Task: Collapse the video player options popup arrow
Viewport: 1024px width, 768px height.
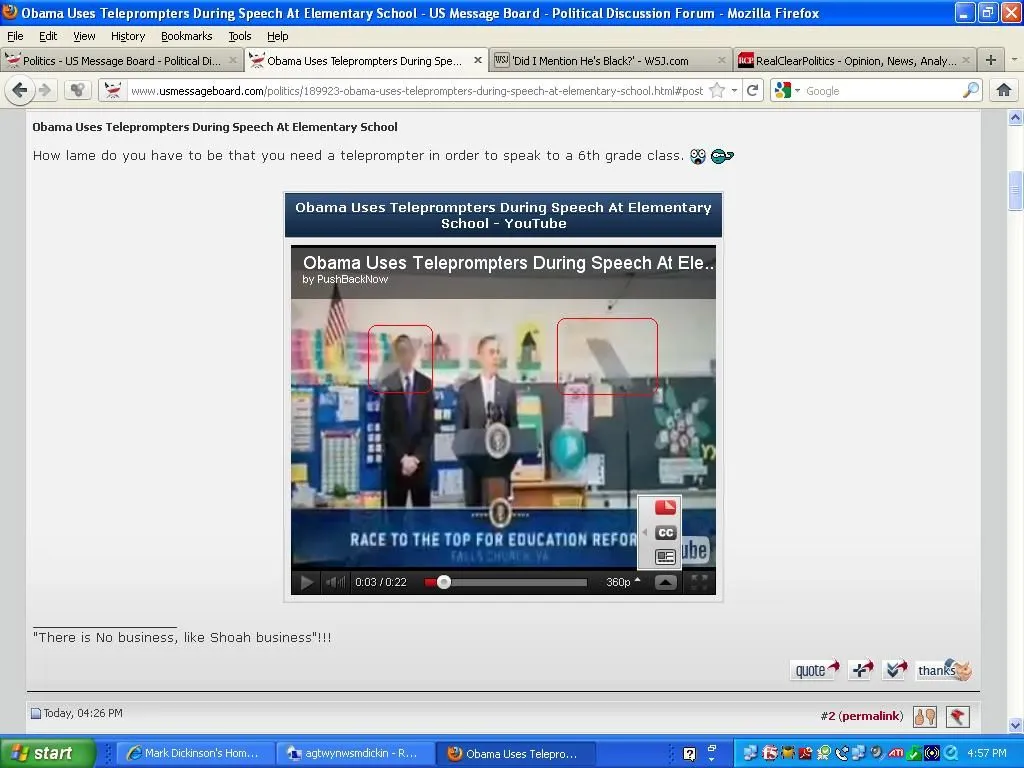Action: pos(665,582)
